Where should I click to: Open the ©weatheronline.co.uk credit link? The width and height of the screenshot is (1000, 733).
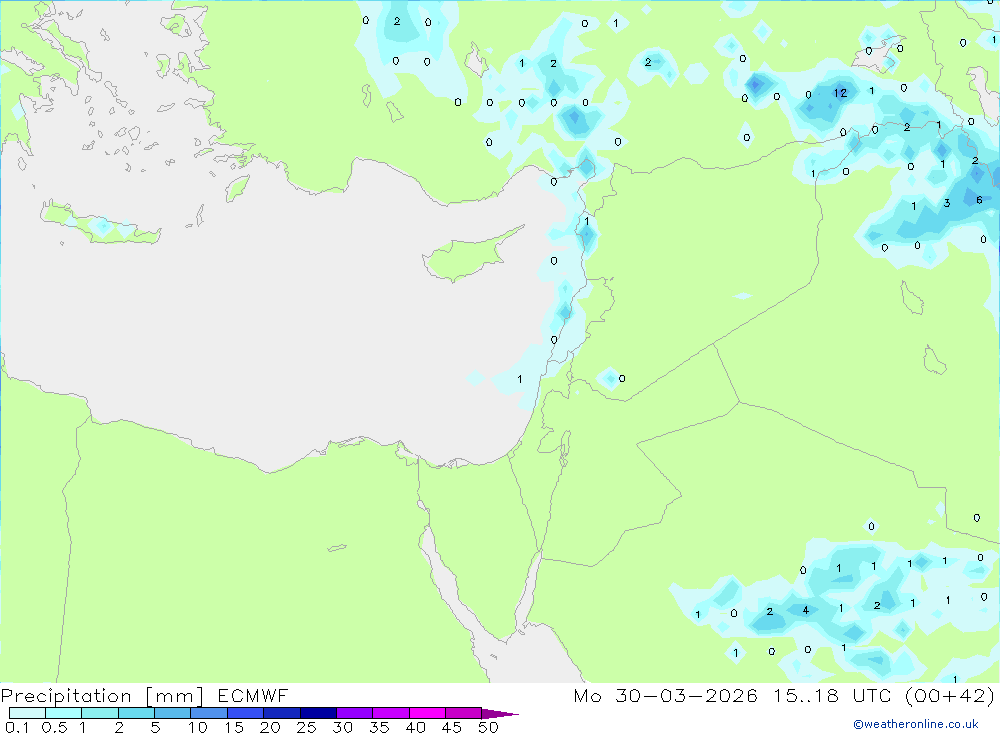[916, 724]
